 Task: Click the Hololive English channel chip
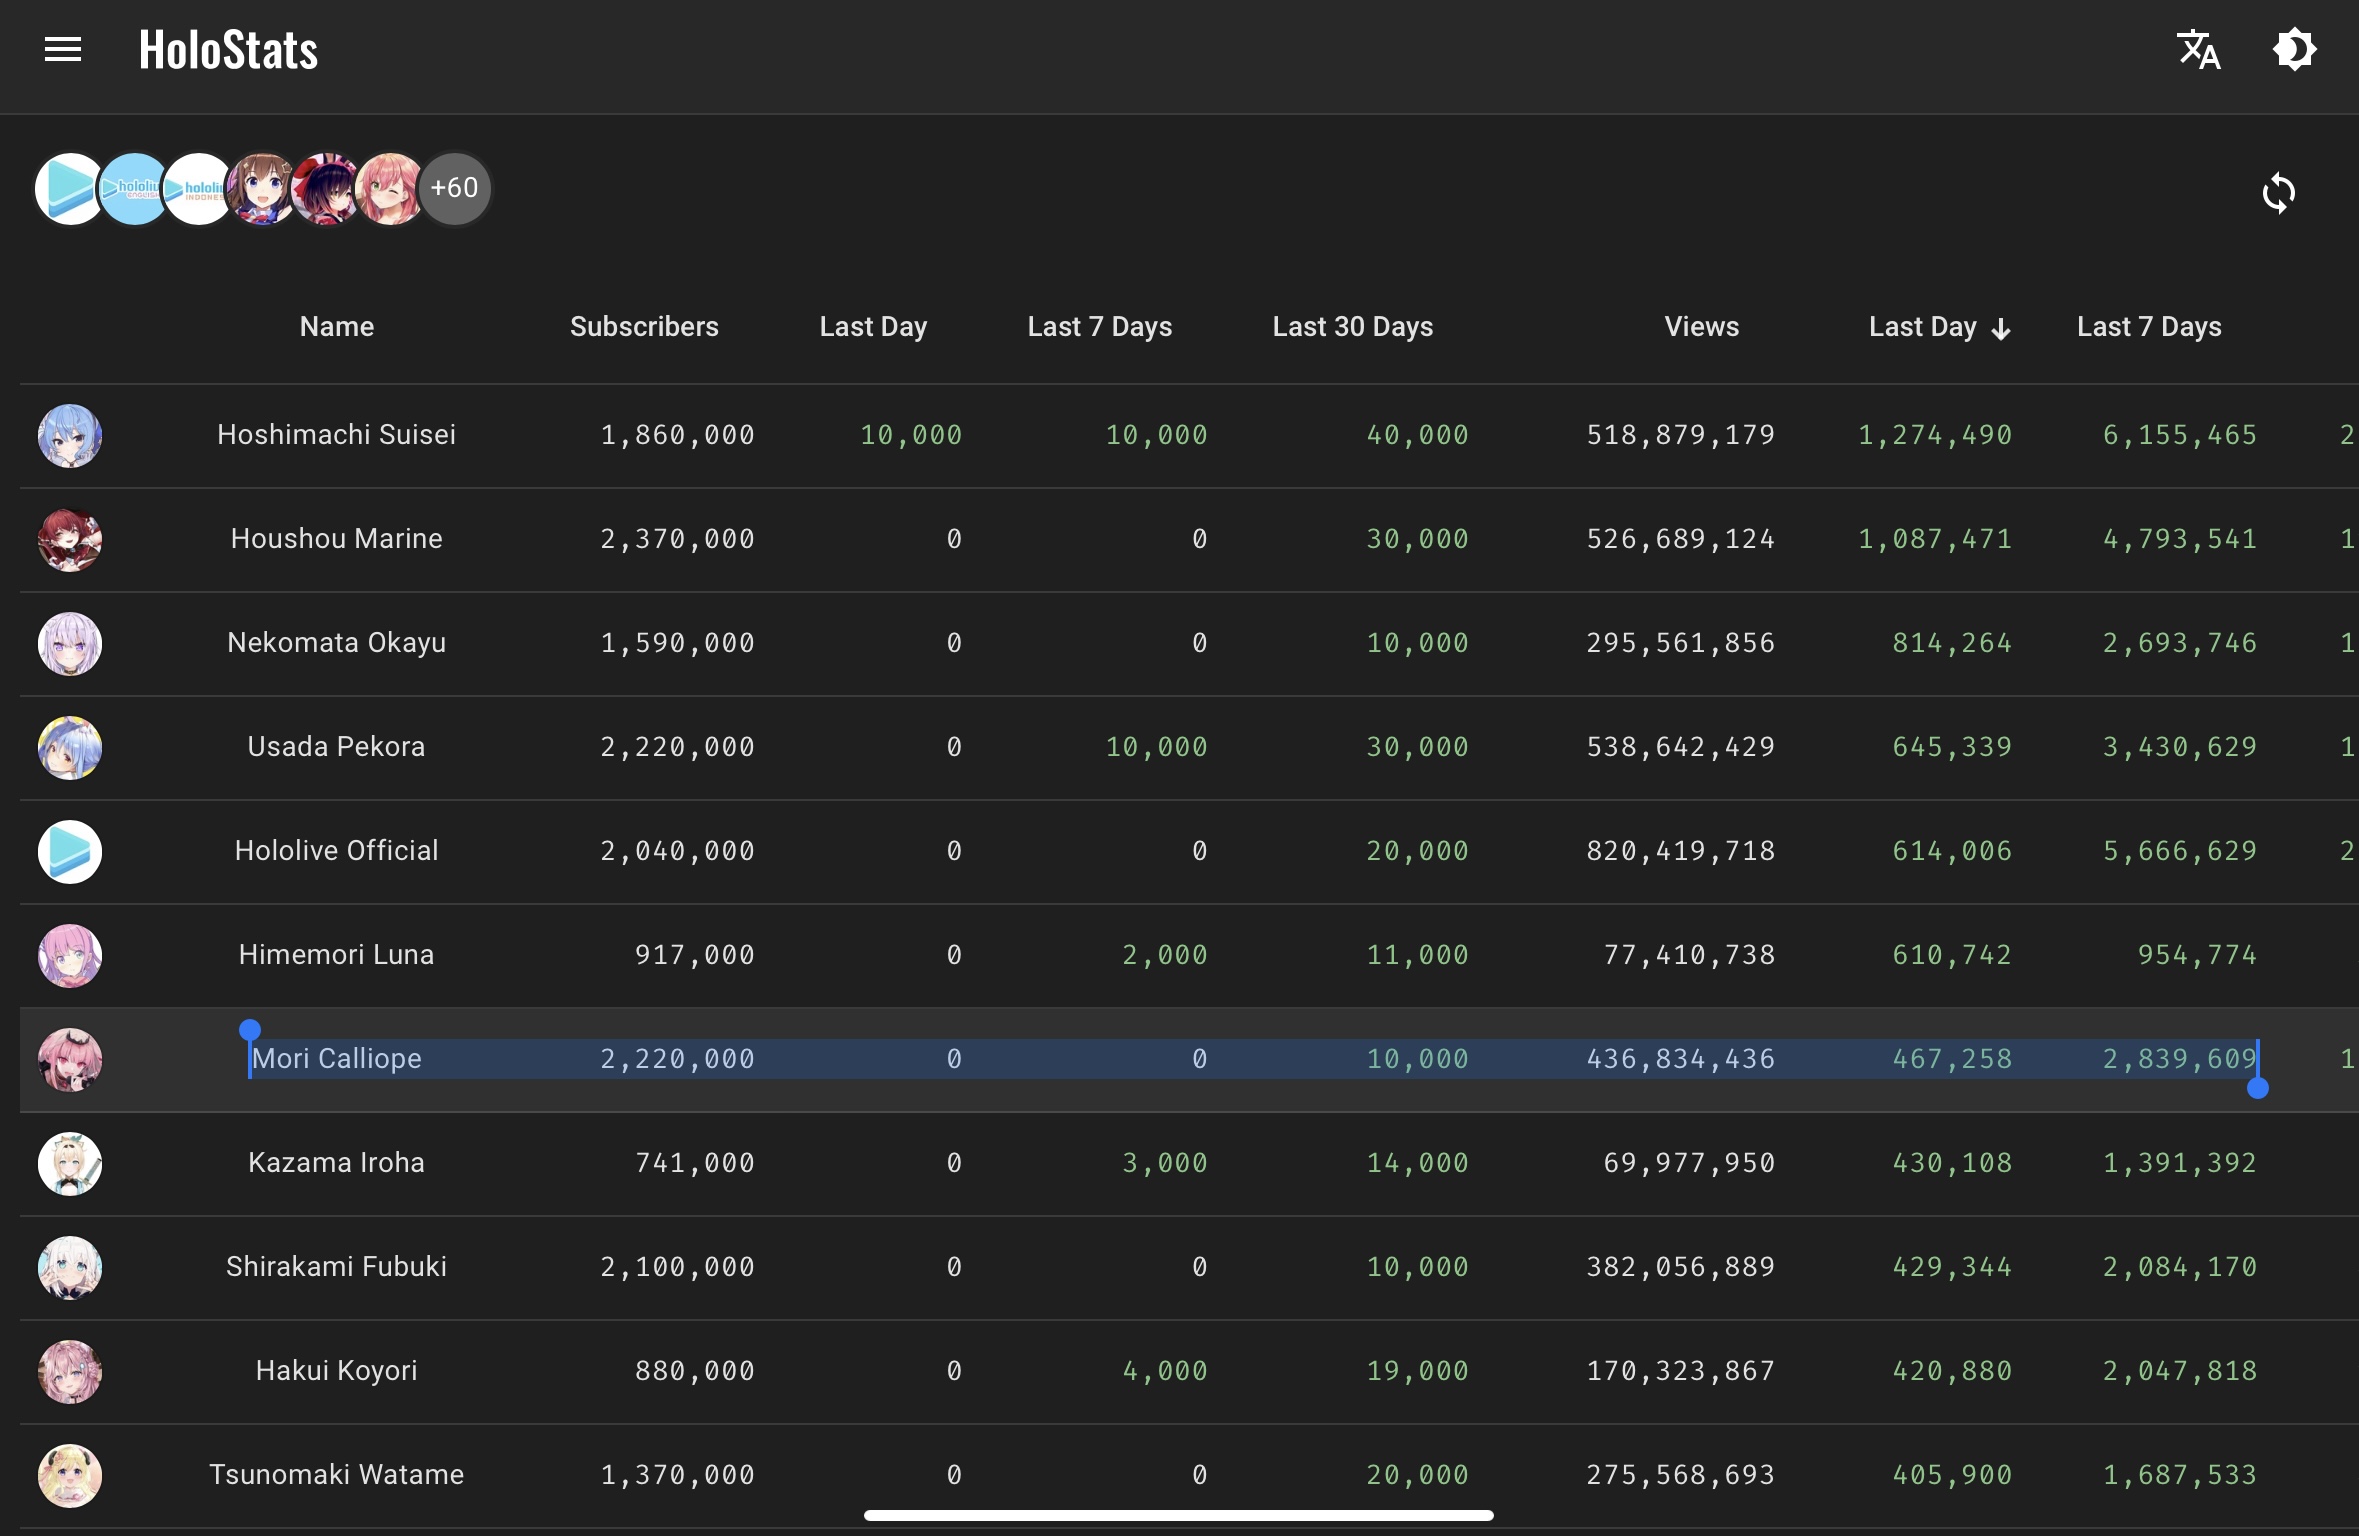click(132, 188)
